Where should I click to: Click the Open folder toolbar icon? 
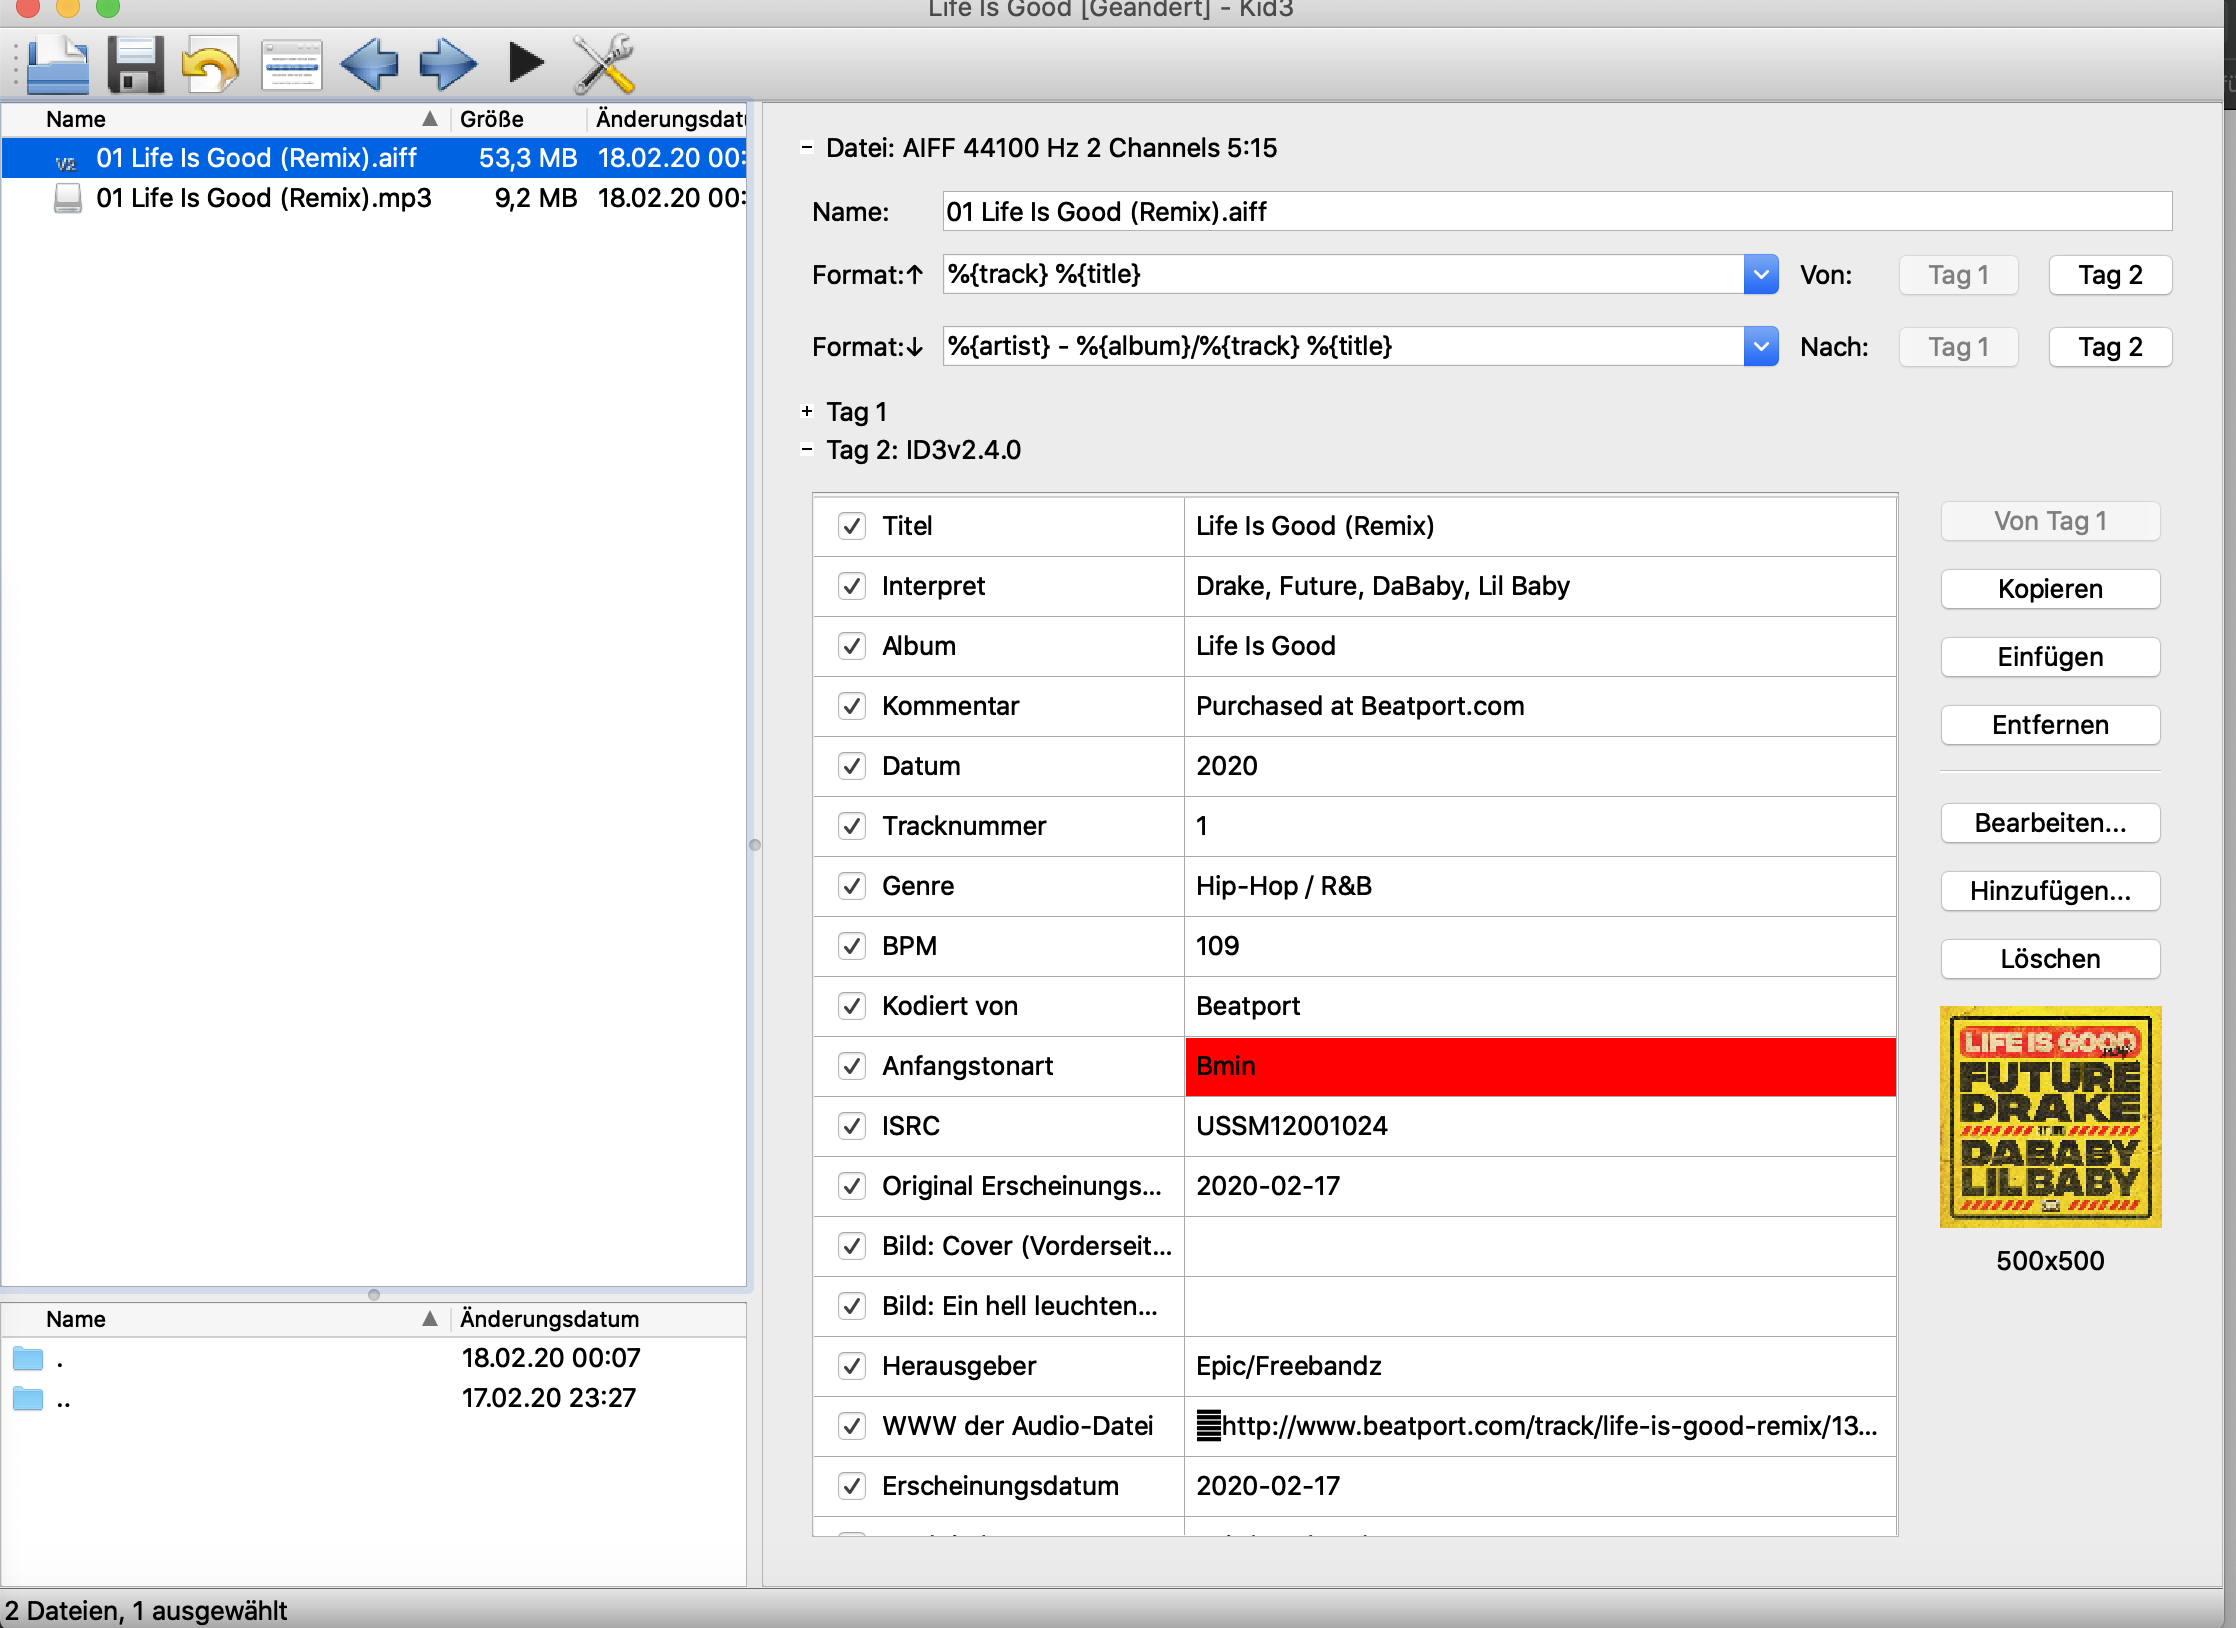coord(58,65)
